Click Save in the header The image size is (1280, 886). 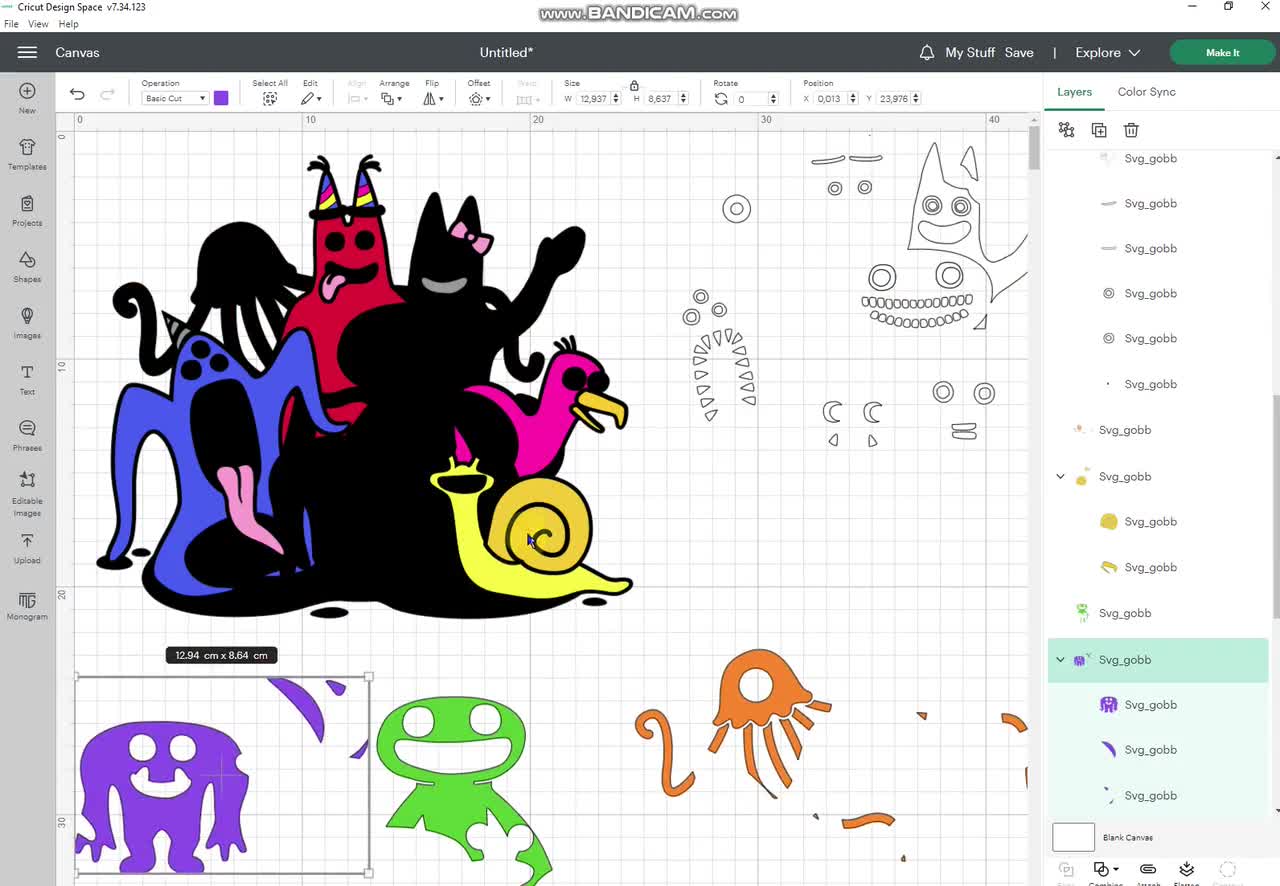click(1019, 52)
